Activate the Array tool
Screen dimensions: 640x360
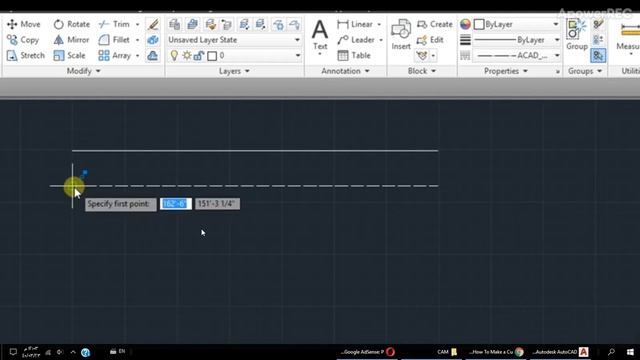click(x=115, y=55)
